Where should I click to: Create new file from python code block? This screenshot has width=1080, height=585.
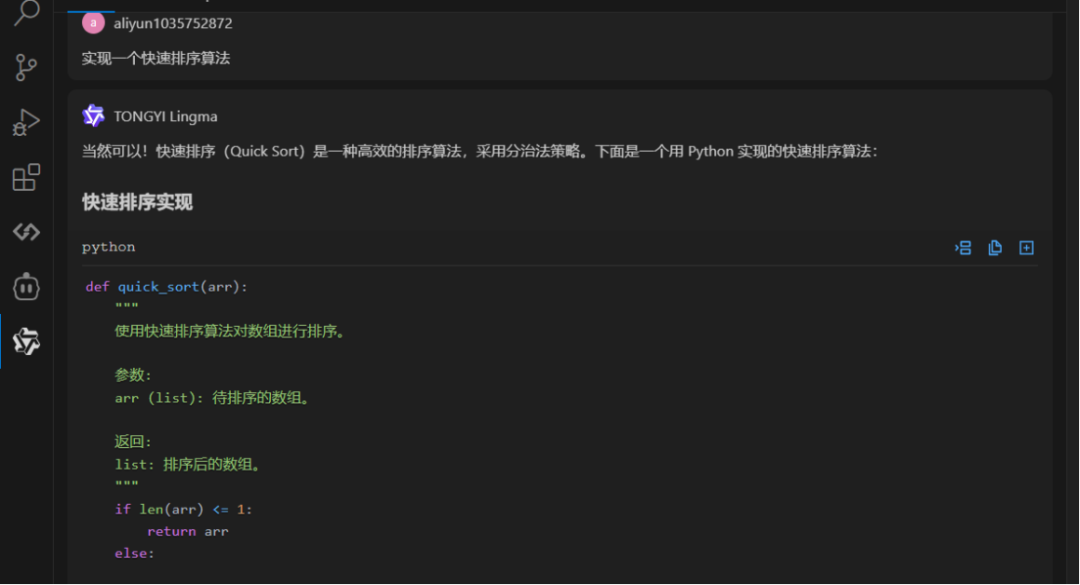[1026, 248]
